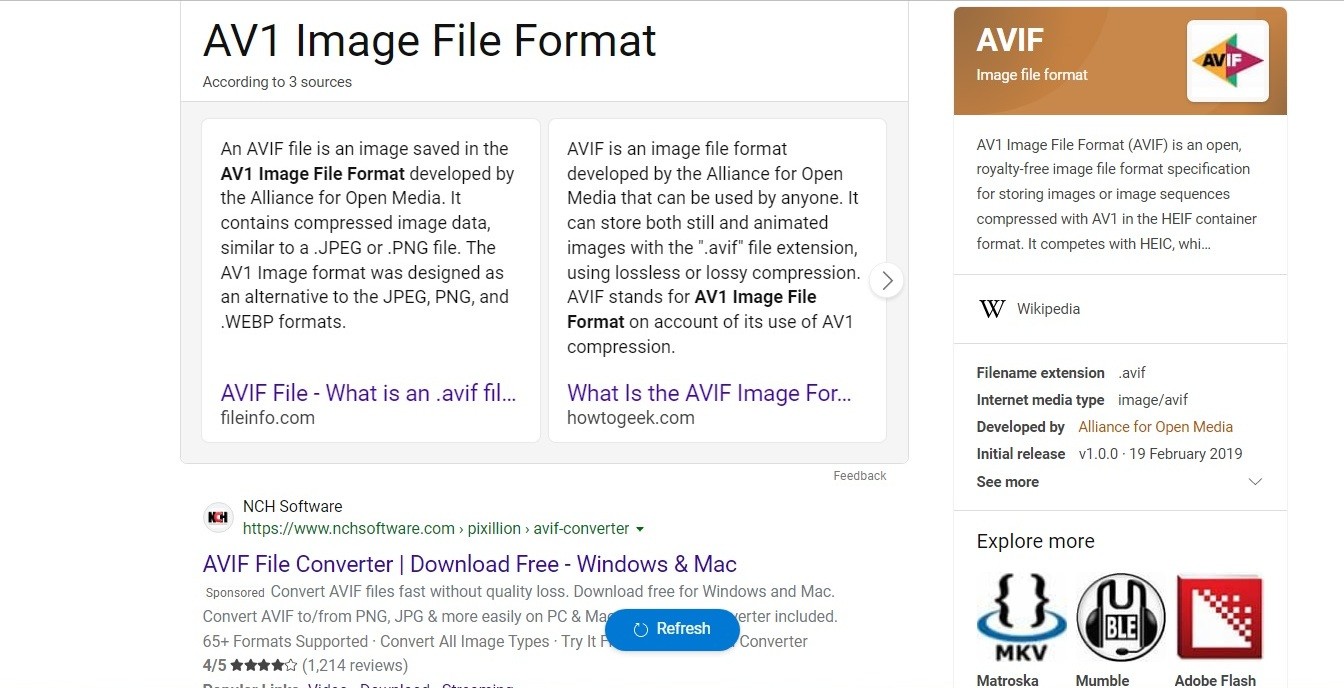This screenshot has width=1344, height=688.
Task: Open NCH ad URL dropdown arrow
Action: (x=640, y=529)
